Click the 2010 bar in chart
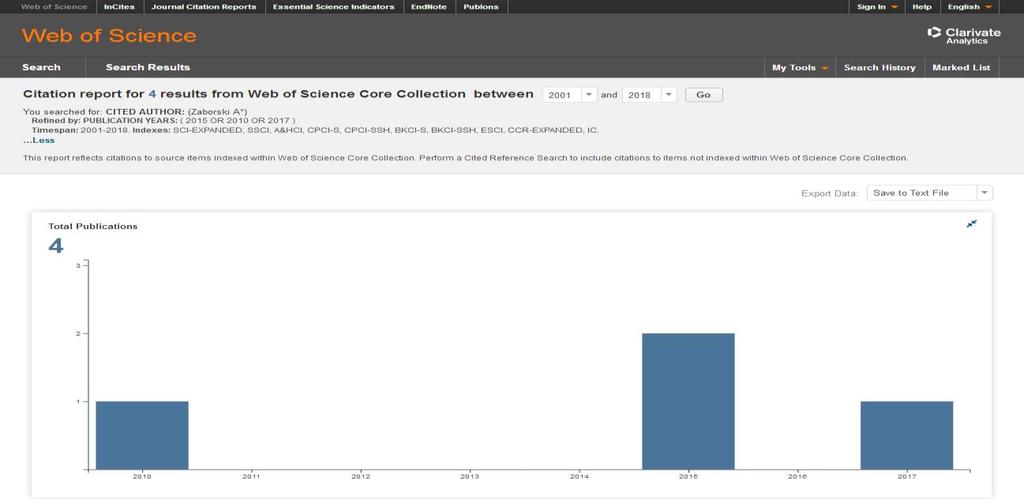This screenshot has width=1024, height=499. click(x=142, y=435)
